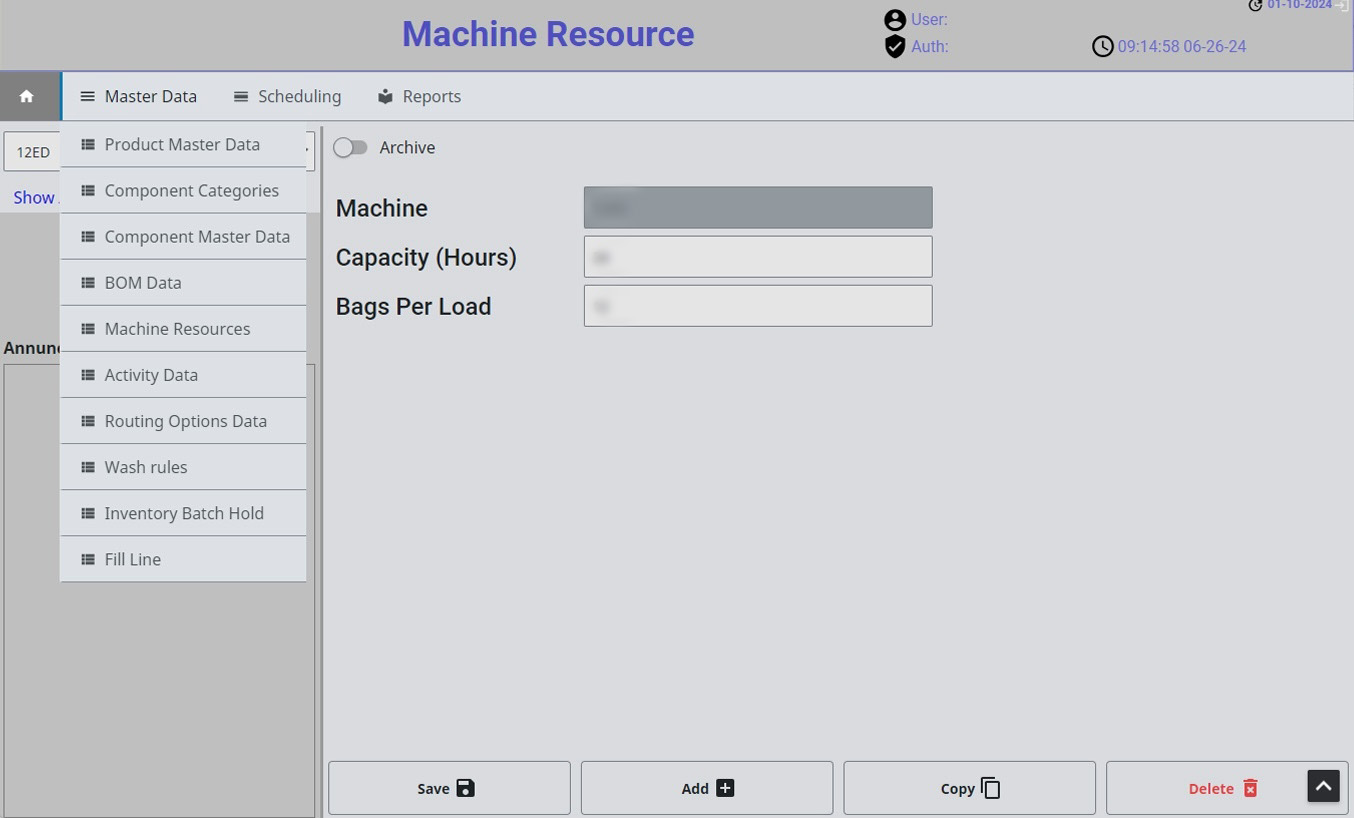Click the Machine input field
The width and height of the screenshot is (1354, 818).
click(758, 207)
